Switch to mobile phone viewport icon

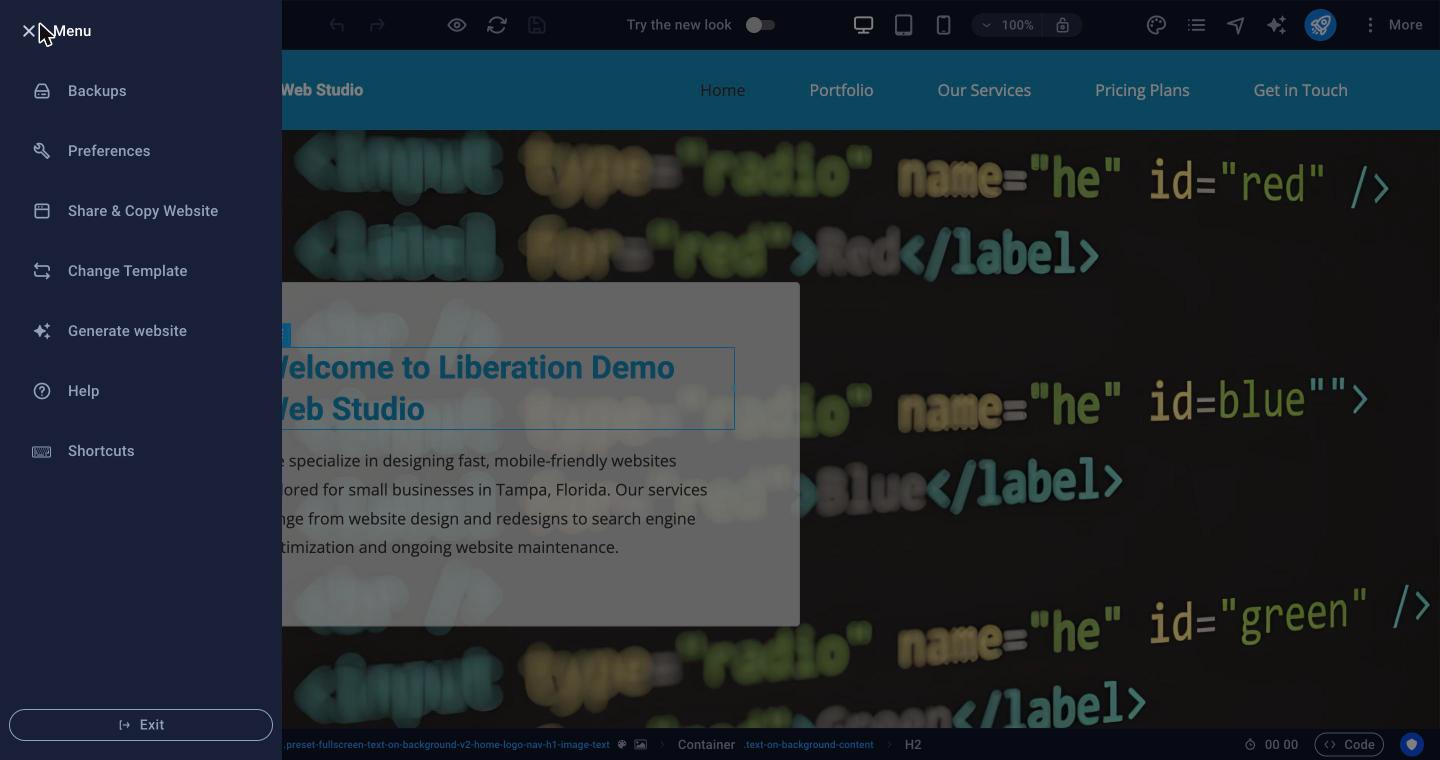click(x=943, y=25)
